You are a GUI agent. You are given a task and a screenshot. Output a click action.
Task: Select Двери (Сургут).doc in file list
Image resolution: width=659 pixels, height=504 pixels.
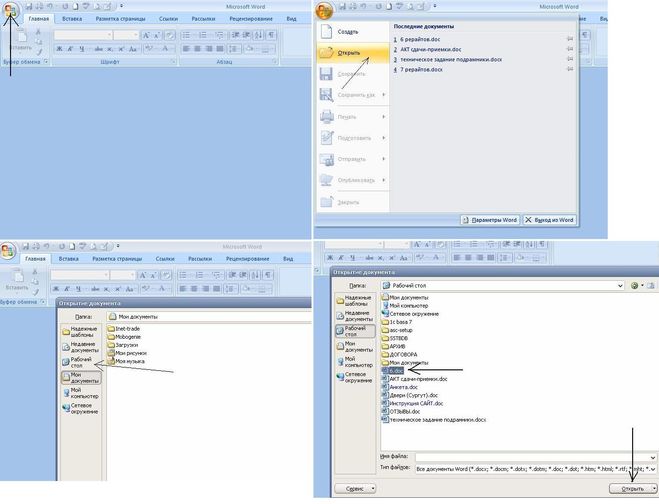click(410, 395)
